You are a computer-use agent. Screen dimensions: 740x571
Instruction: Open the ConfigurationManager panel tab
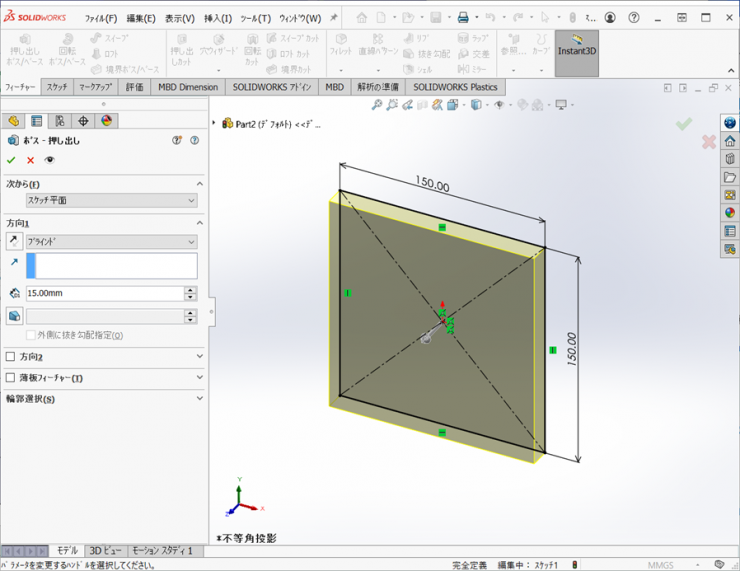(60, 121)
